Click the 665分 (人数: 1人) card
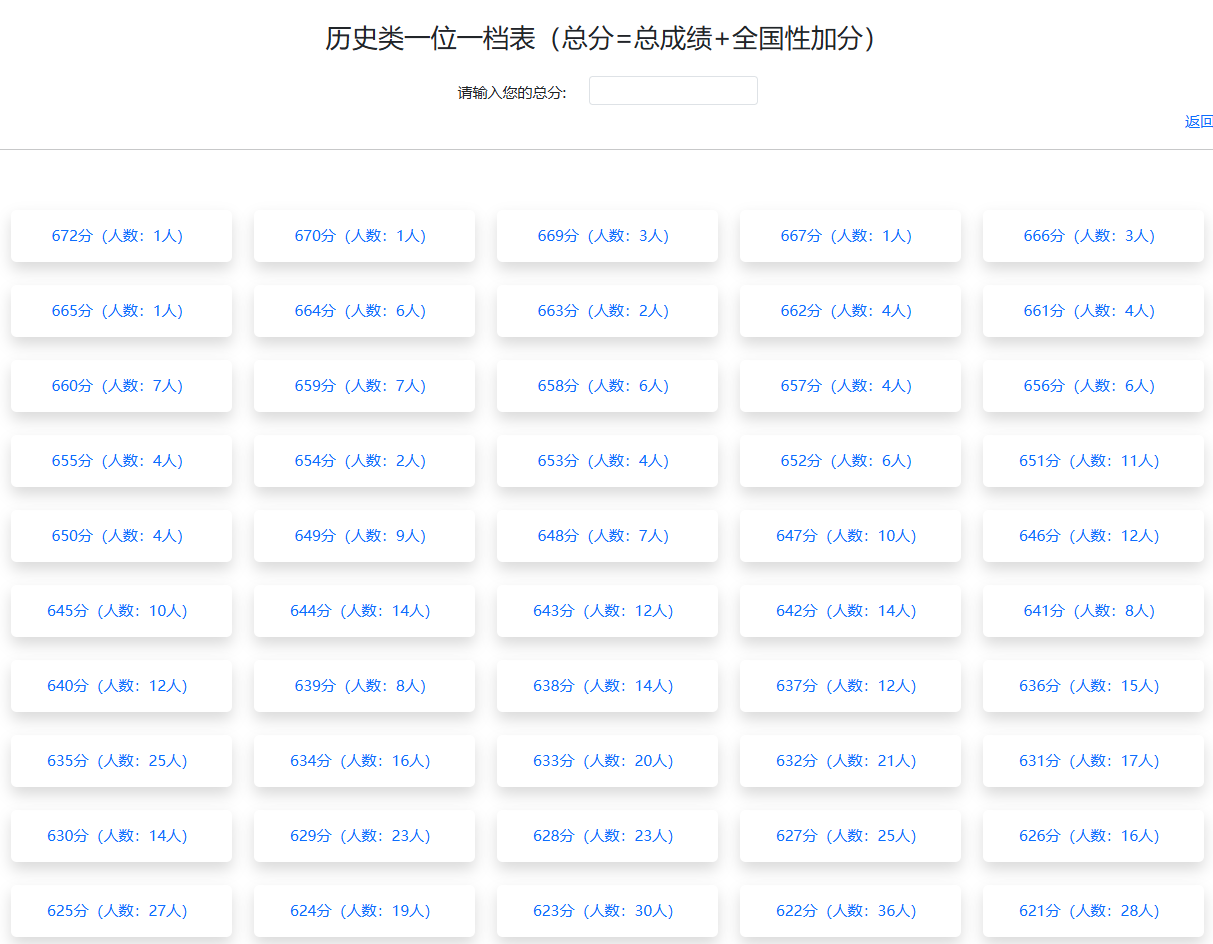This screenshot has width=1213, height=944. 121,311
